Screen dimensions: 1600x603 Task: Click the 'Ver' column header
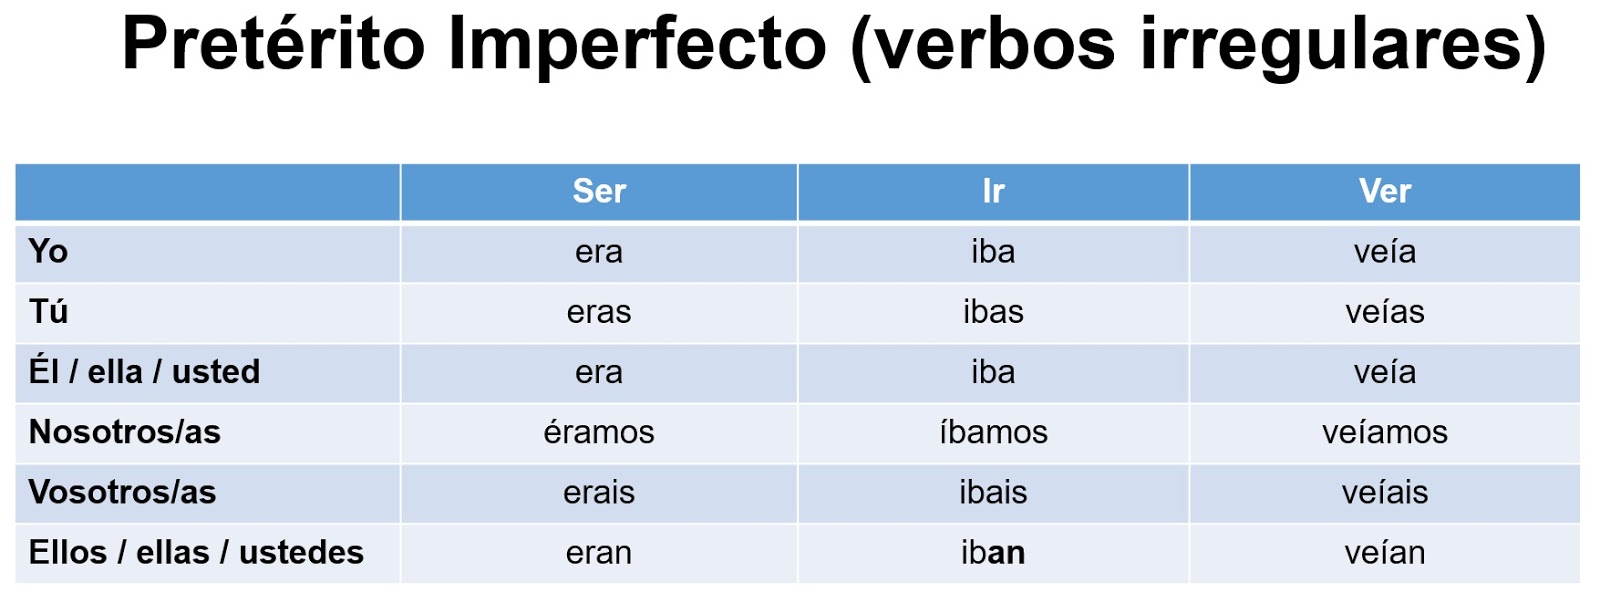1384,191
